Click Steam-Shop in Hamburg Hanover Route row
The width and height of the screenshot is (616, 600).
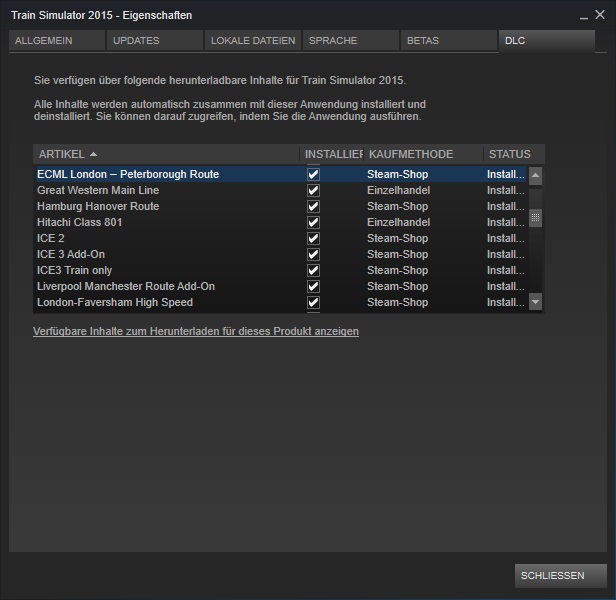[x=398, y=206]
